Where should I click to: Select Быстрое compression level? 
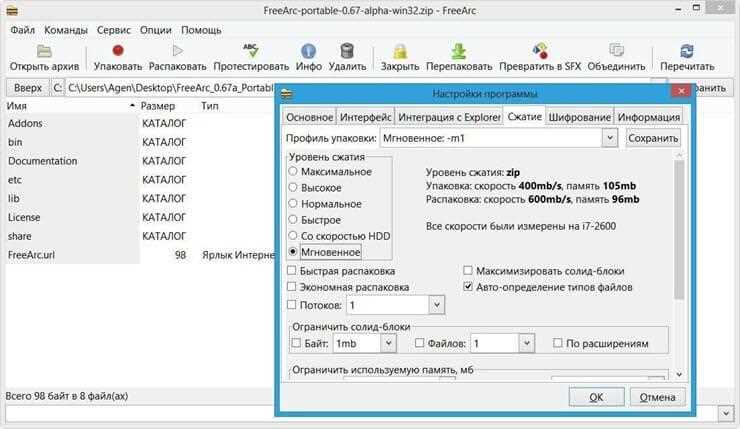pyautogui.click(x=293, y=219)
